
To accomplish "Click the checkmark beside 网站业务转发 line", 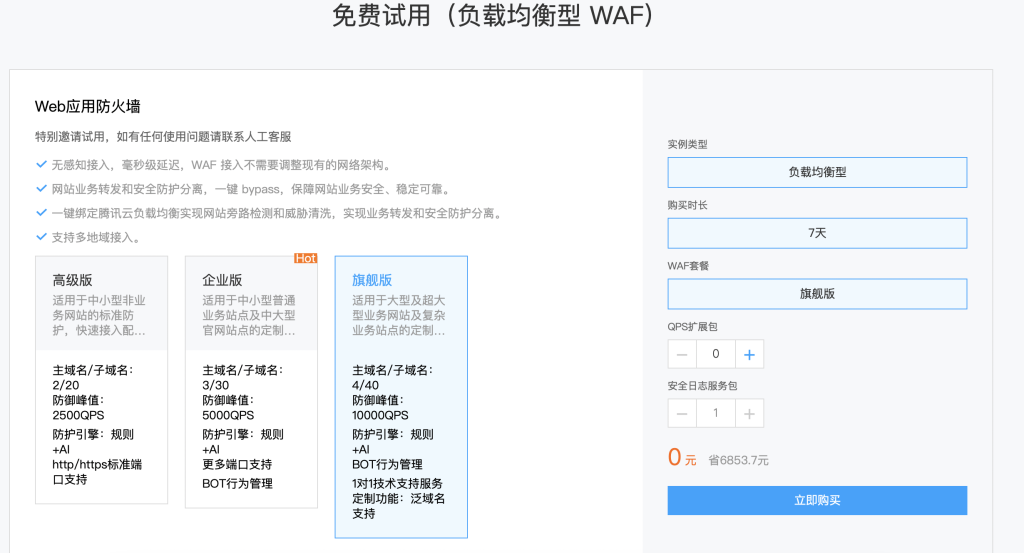I will coord(41,189).
